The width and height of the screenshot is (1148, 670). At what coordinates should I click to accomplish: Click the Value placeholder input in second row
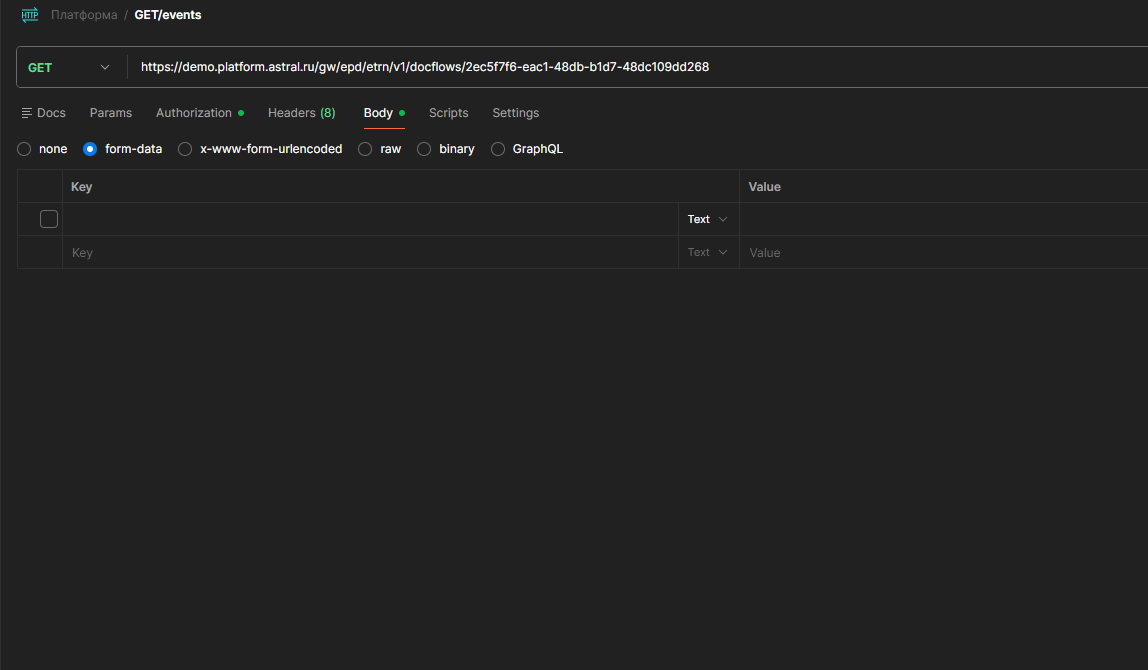[944, 253]
